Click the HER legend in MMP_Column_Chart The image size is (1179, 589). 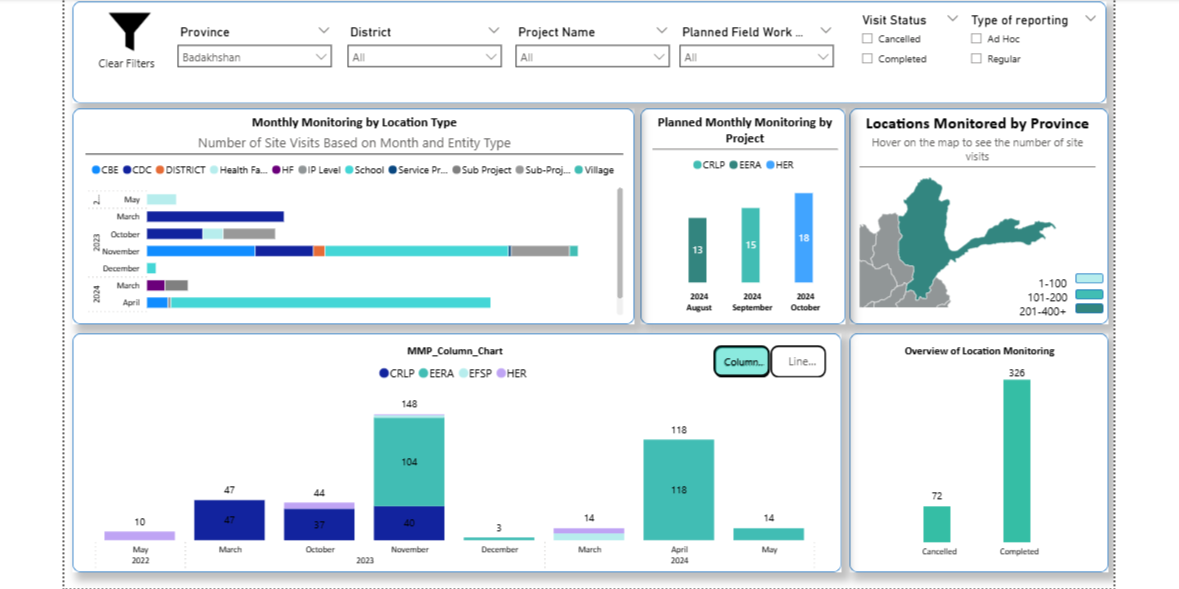click(x=512, y=372)
